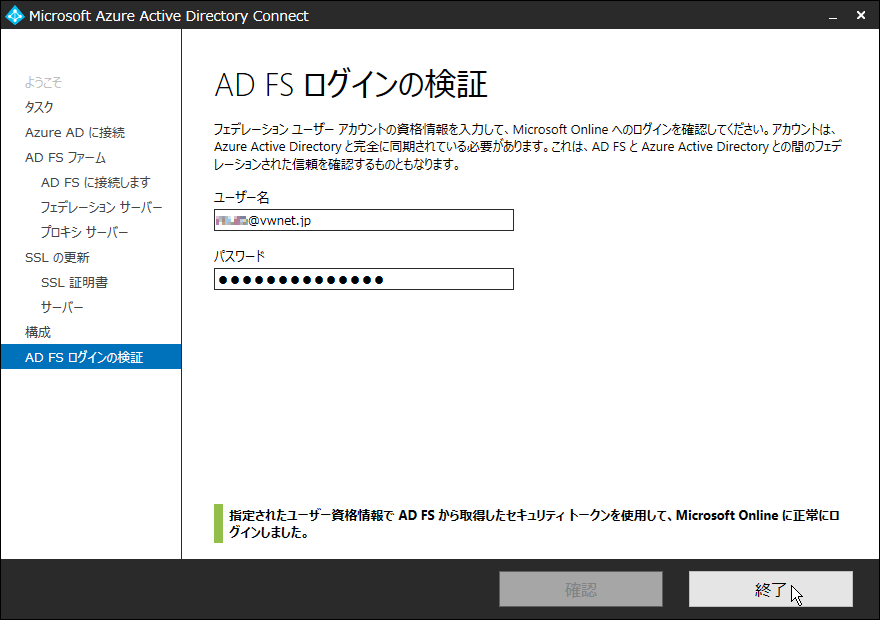Click the federation description paragraph
This screenshot has height=620, width=880.
pos(528,146)
